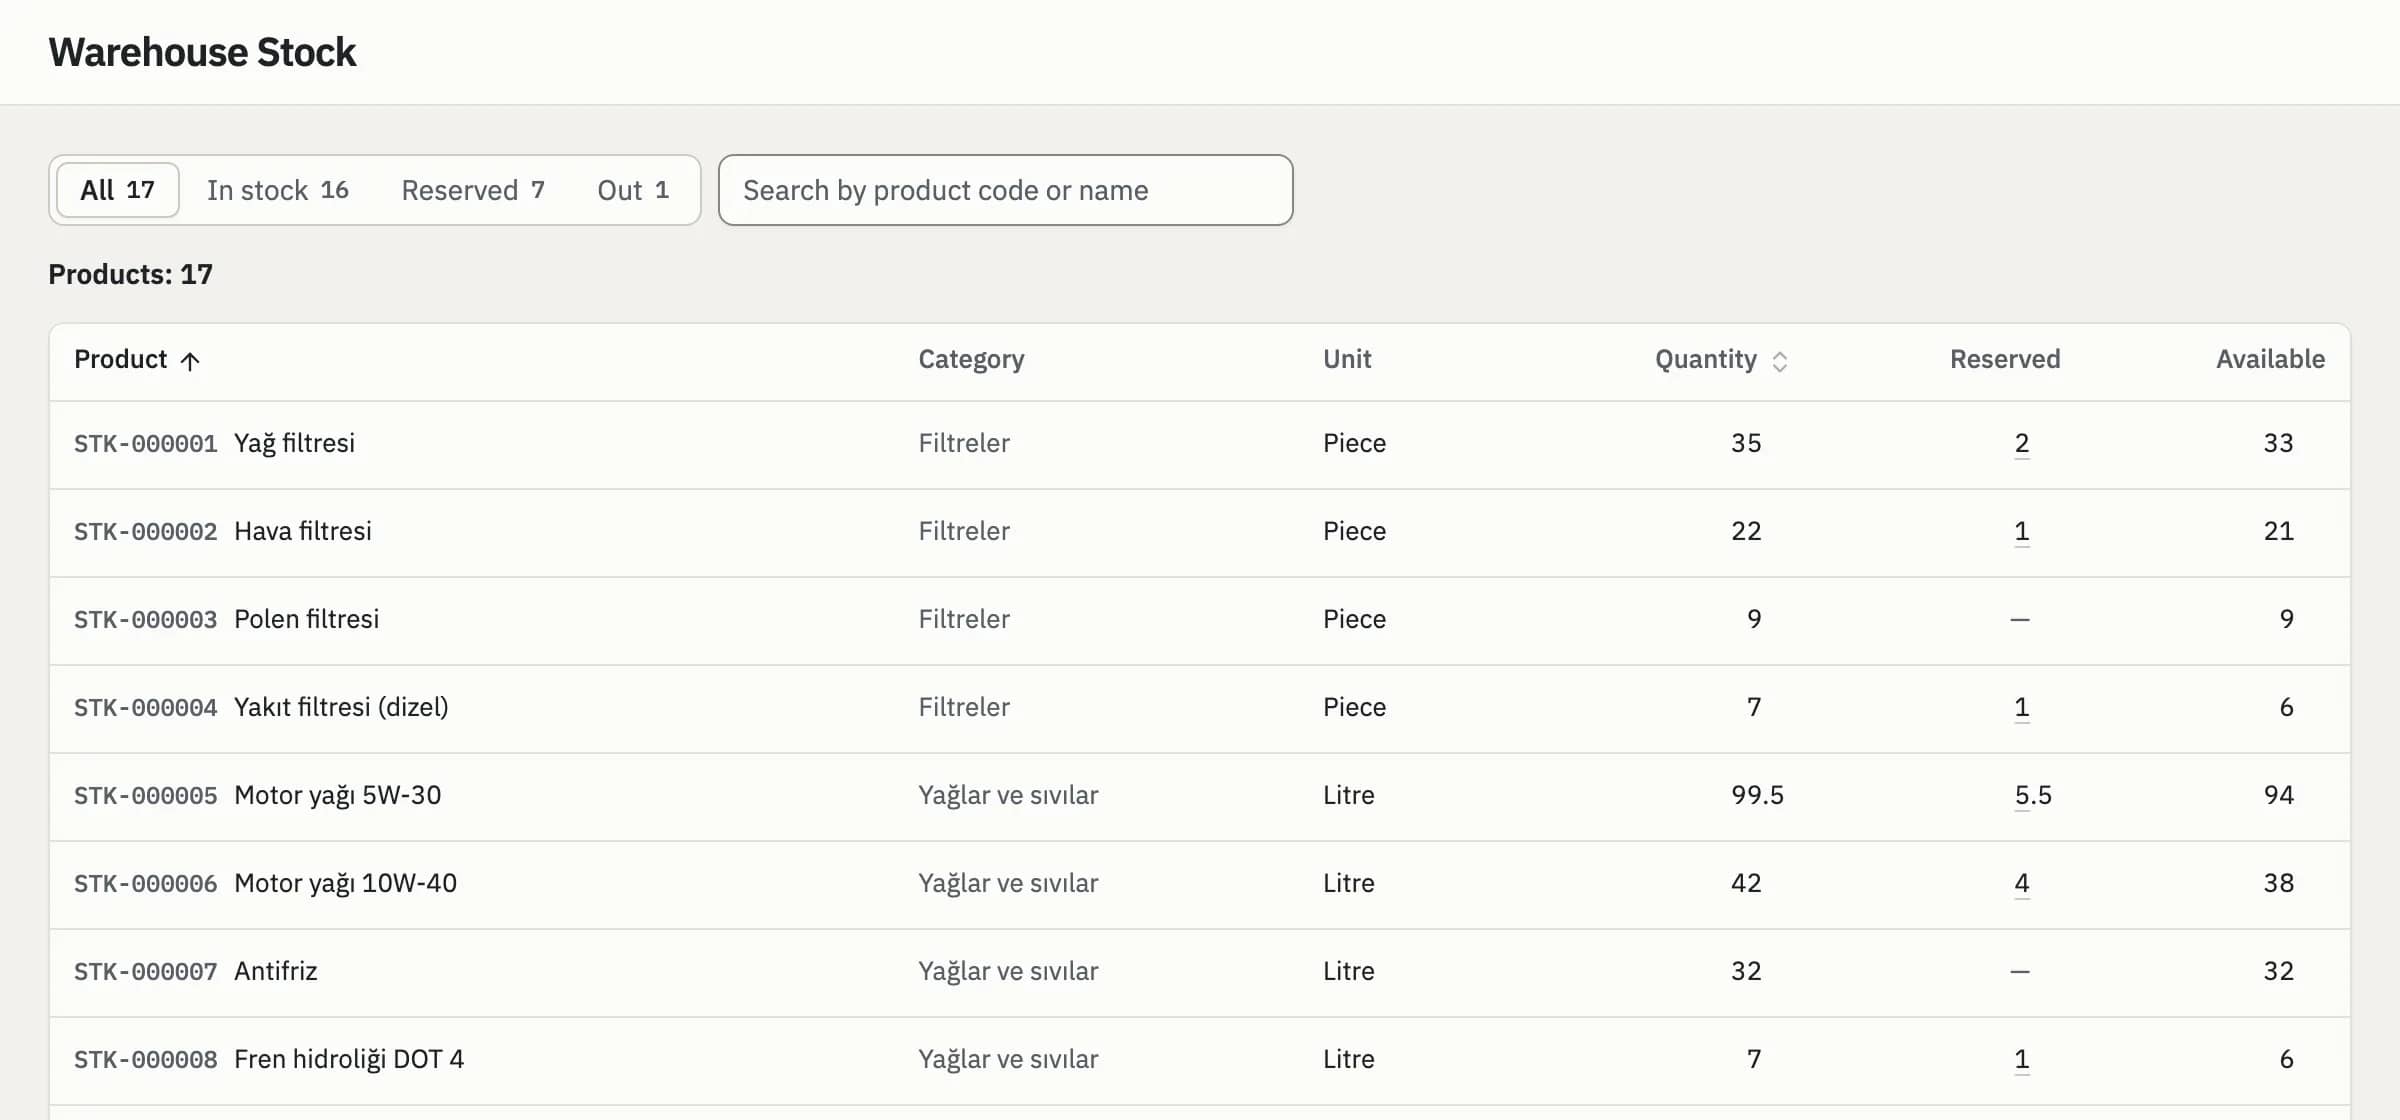This screenshot has width=2400, height=1120.
Task: Click the Available column header
Action: [x=2270, y=359]
